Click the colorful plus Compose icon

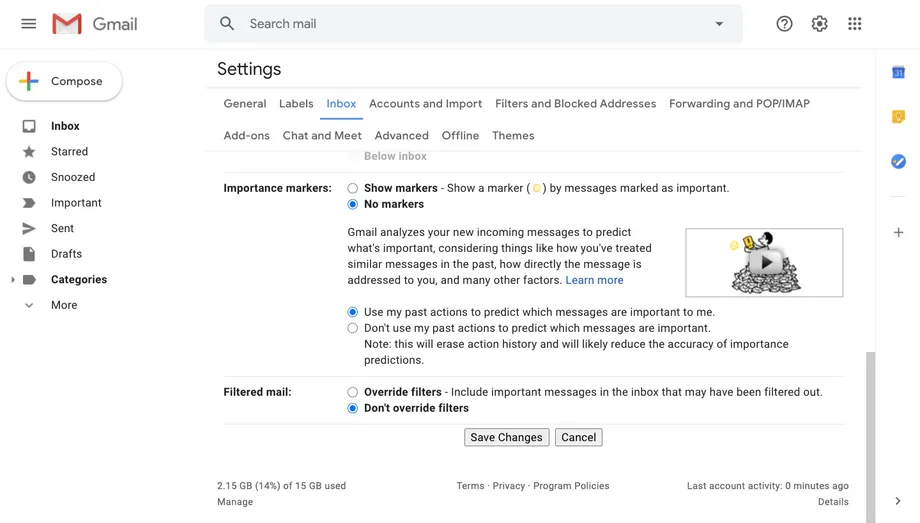pyautogui.click(x=28, y=81)
